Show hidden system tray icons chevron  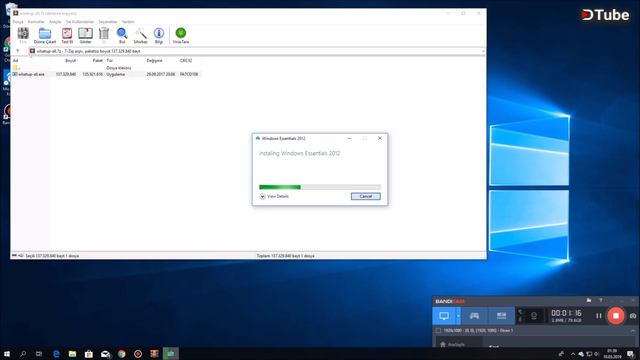[573, 354]
